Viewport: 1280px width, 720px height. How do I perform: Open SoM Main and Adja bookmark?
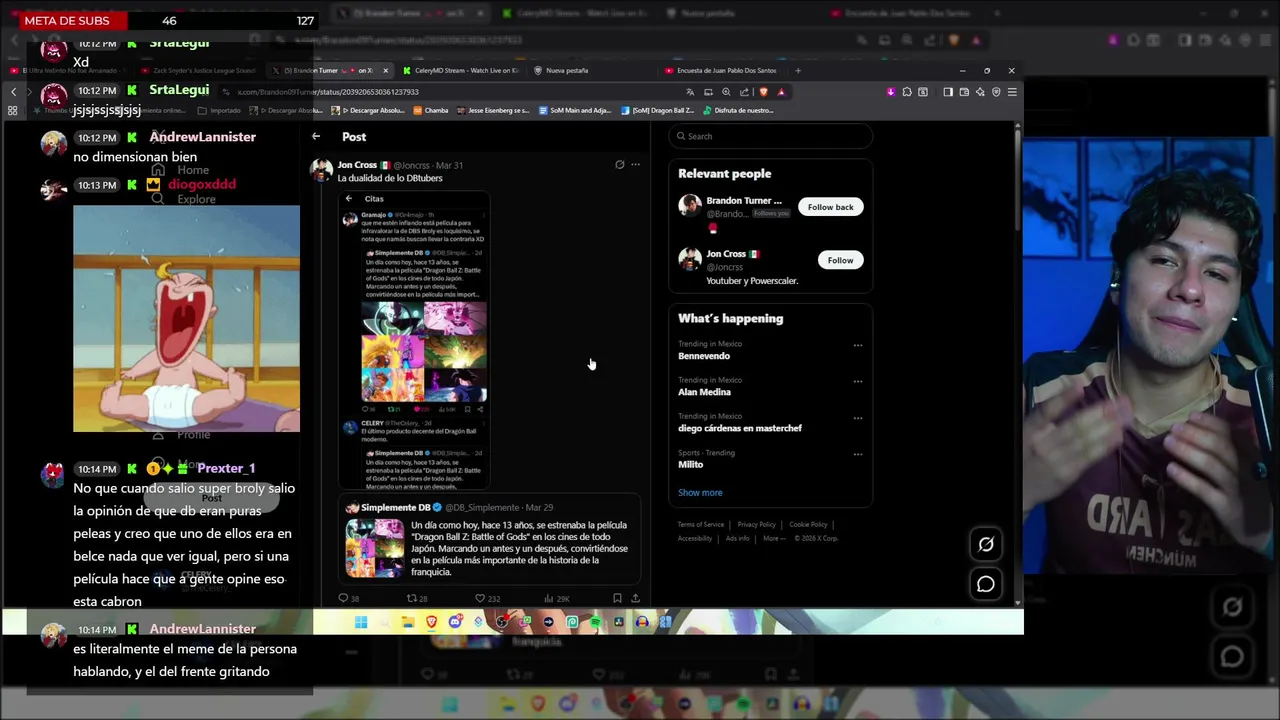pos(575,110)
